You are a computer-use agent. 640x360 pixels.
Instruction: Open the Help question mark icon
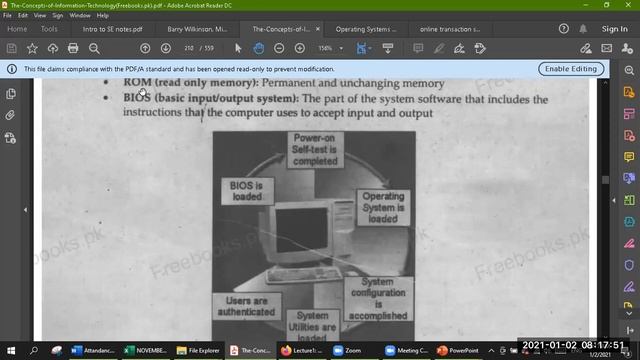(x=564, y=29)
